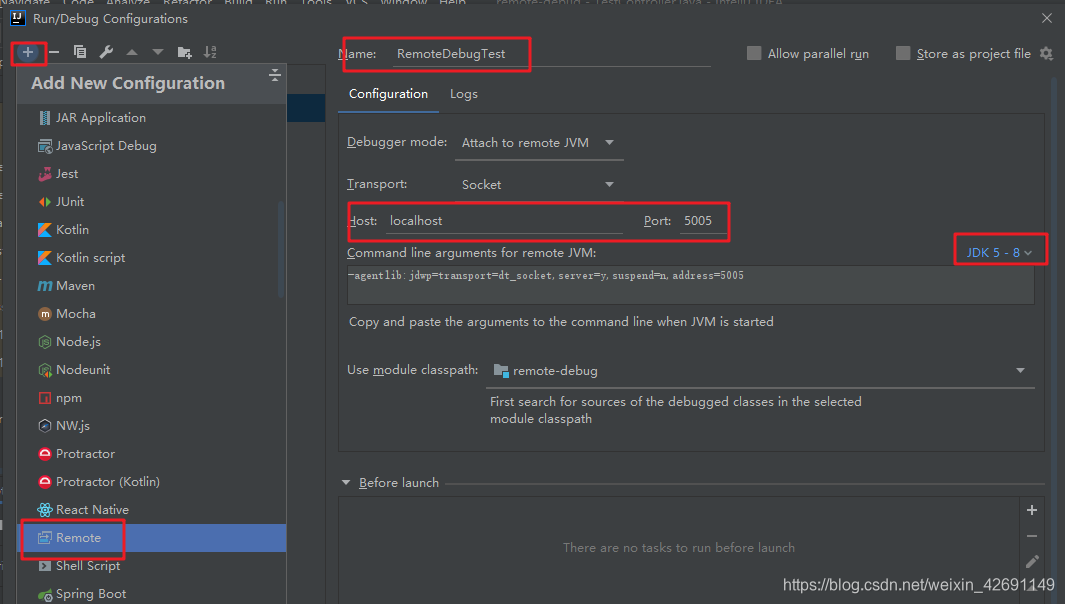Click the Remove Configuration minus icon
The image size is (1065, 604).
[54, 52]
